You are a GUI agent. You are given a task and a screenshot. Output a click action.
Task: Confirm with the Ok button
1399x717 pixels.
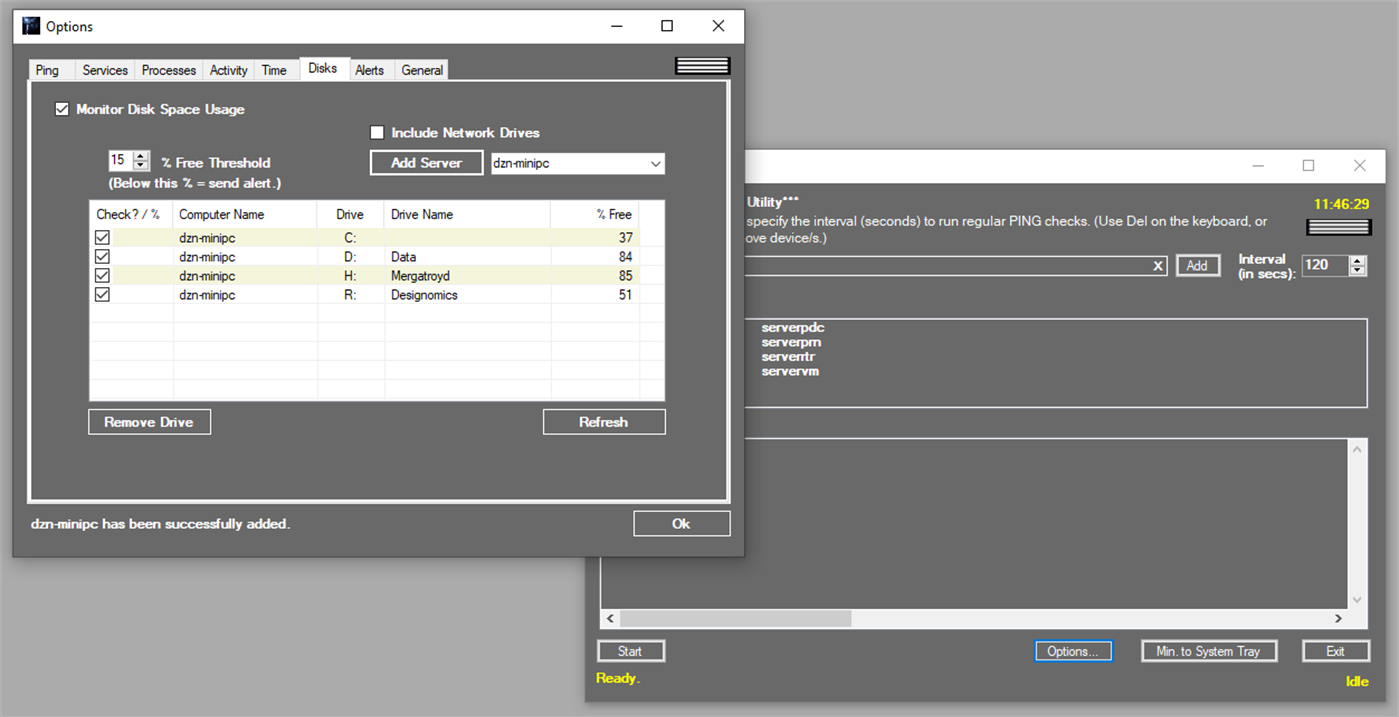click(681, 524)
